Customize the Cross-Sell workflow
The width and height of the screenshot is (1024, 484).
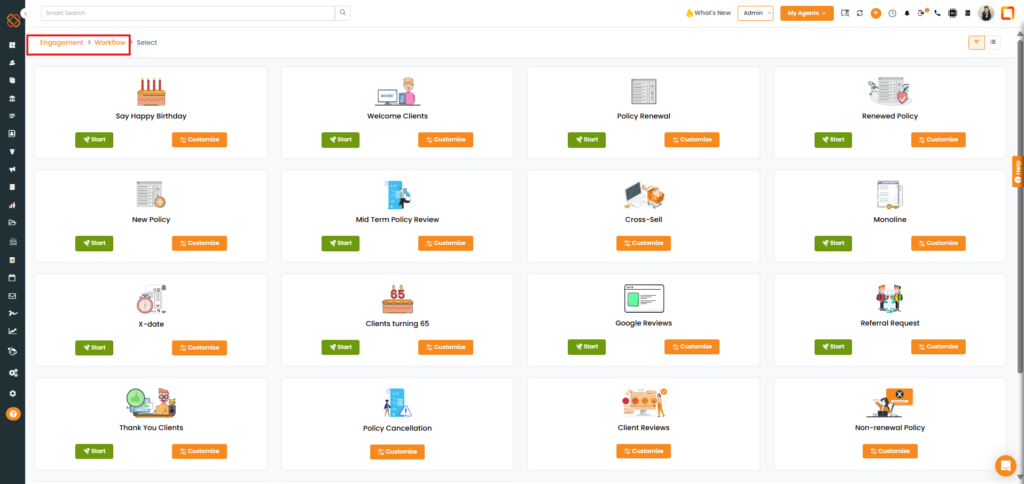click(645, 243)
